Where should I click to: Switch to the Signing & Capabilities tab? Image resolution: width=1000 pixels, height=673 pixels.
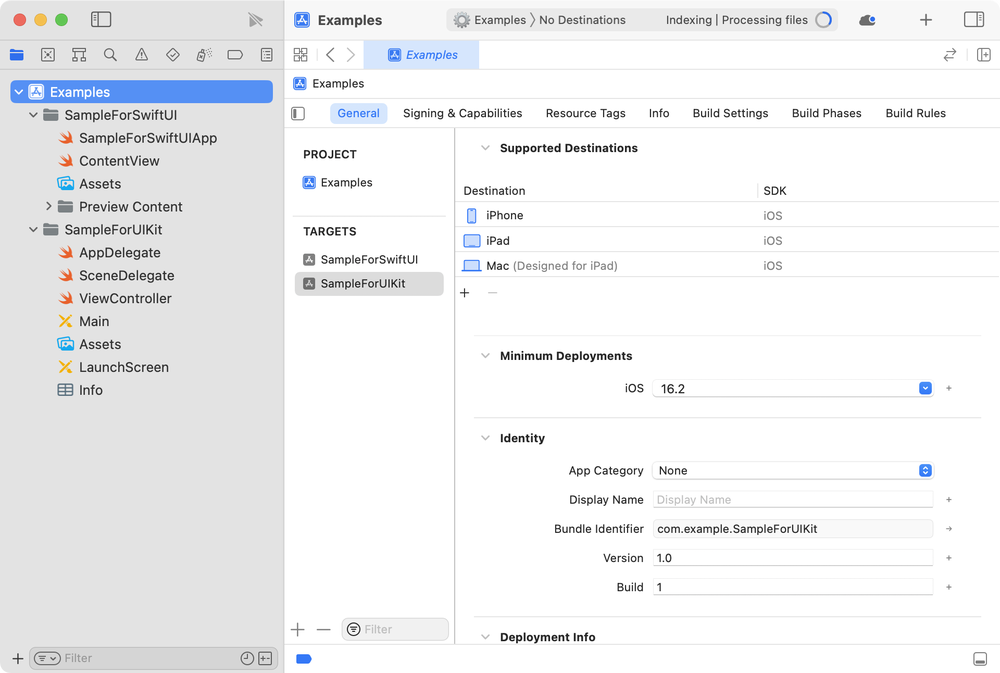tap(462, 113)
